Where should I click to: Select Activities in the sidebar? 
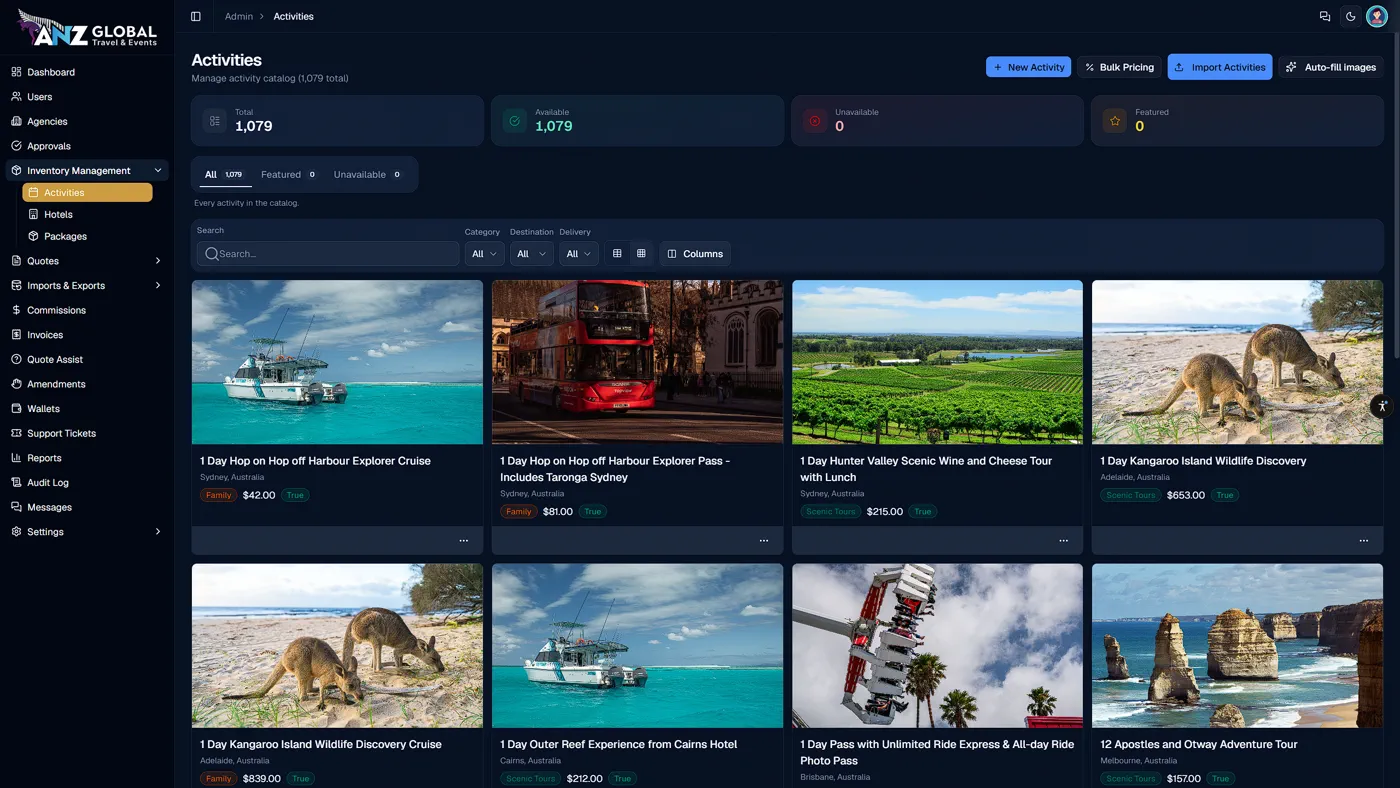coord(87,192)
